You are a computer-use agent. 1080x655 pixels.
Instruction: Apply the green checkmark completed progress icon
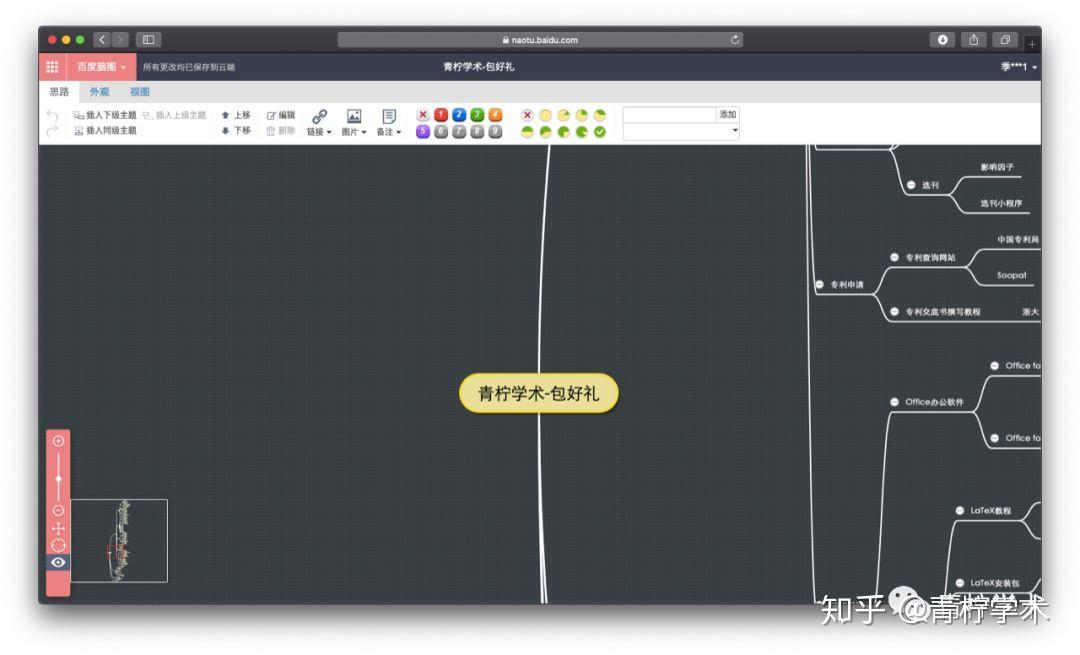click(x=601, y=130)
